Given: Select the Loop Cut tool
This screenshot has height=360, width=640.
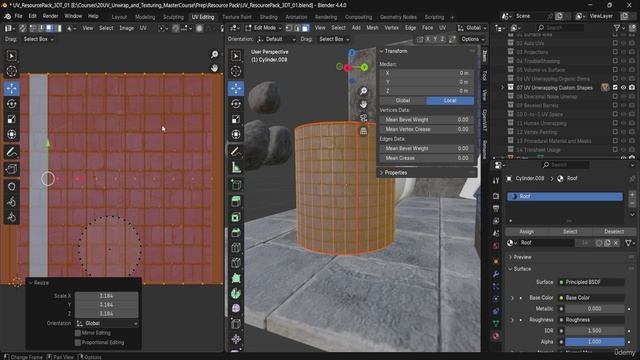Looking at the screenshot, I should tap(236, 247).
